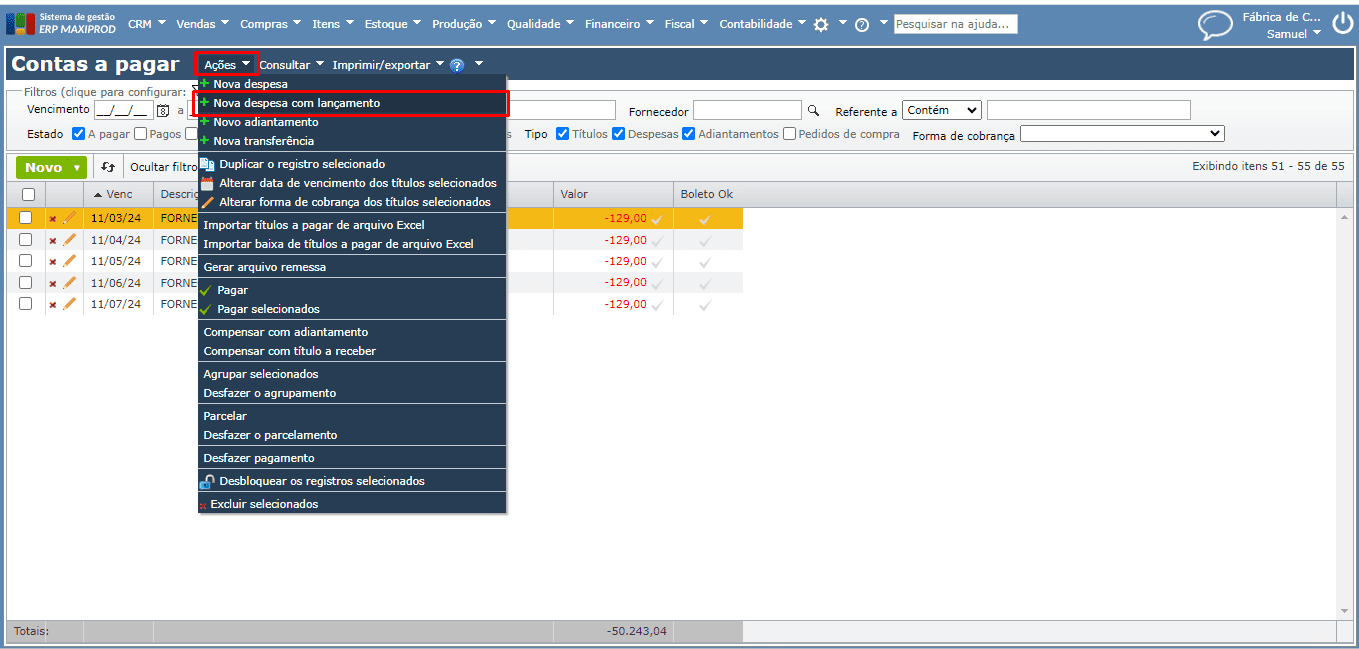The width and height of the screenshot is (1359, 649).
Task: Click the green plus icon beside Nova transferência
Action: click(205, 141)
